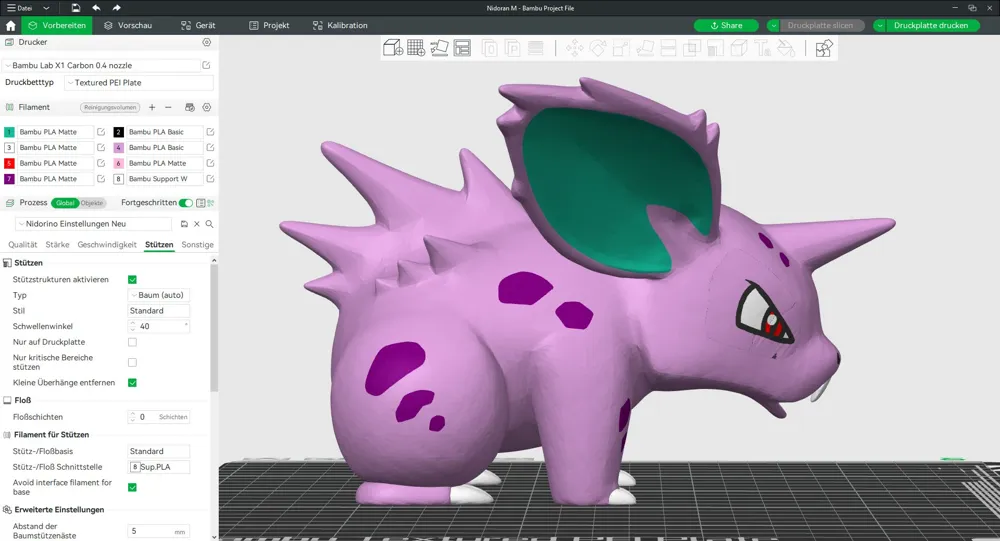Switch to the Gerät tab
The height and width of the screenshot is (541, 1000).
pyautogui.click(x=198, y=26)
